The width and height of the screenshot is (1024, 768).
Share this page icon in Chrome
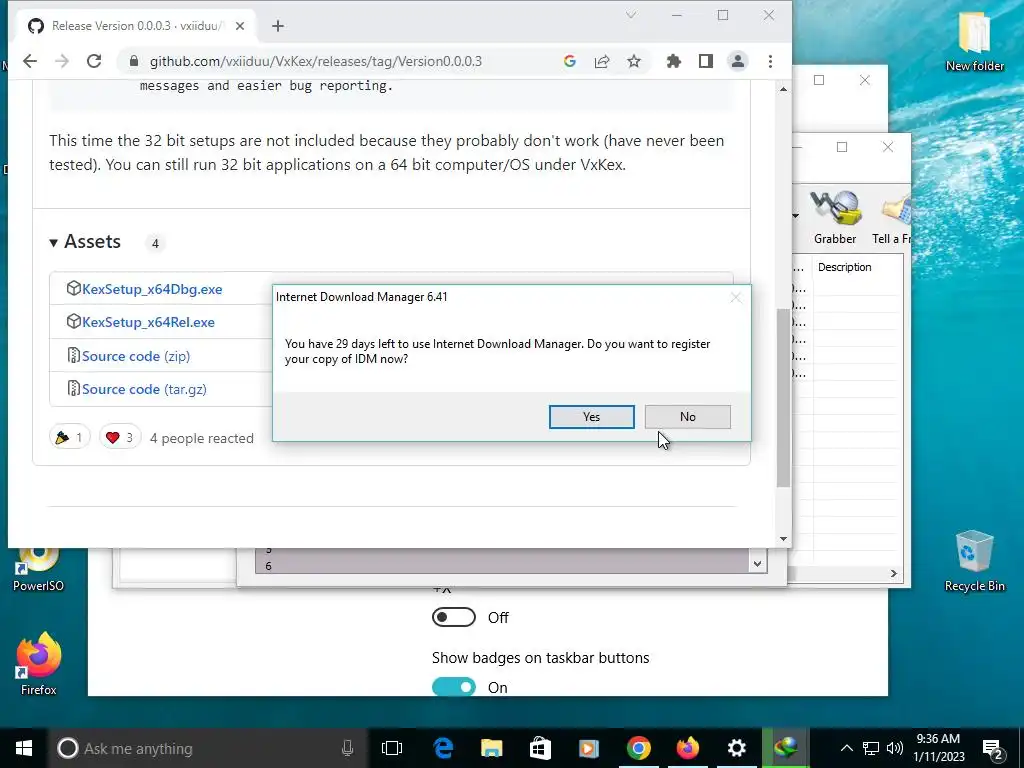click(601, 61)
